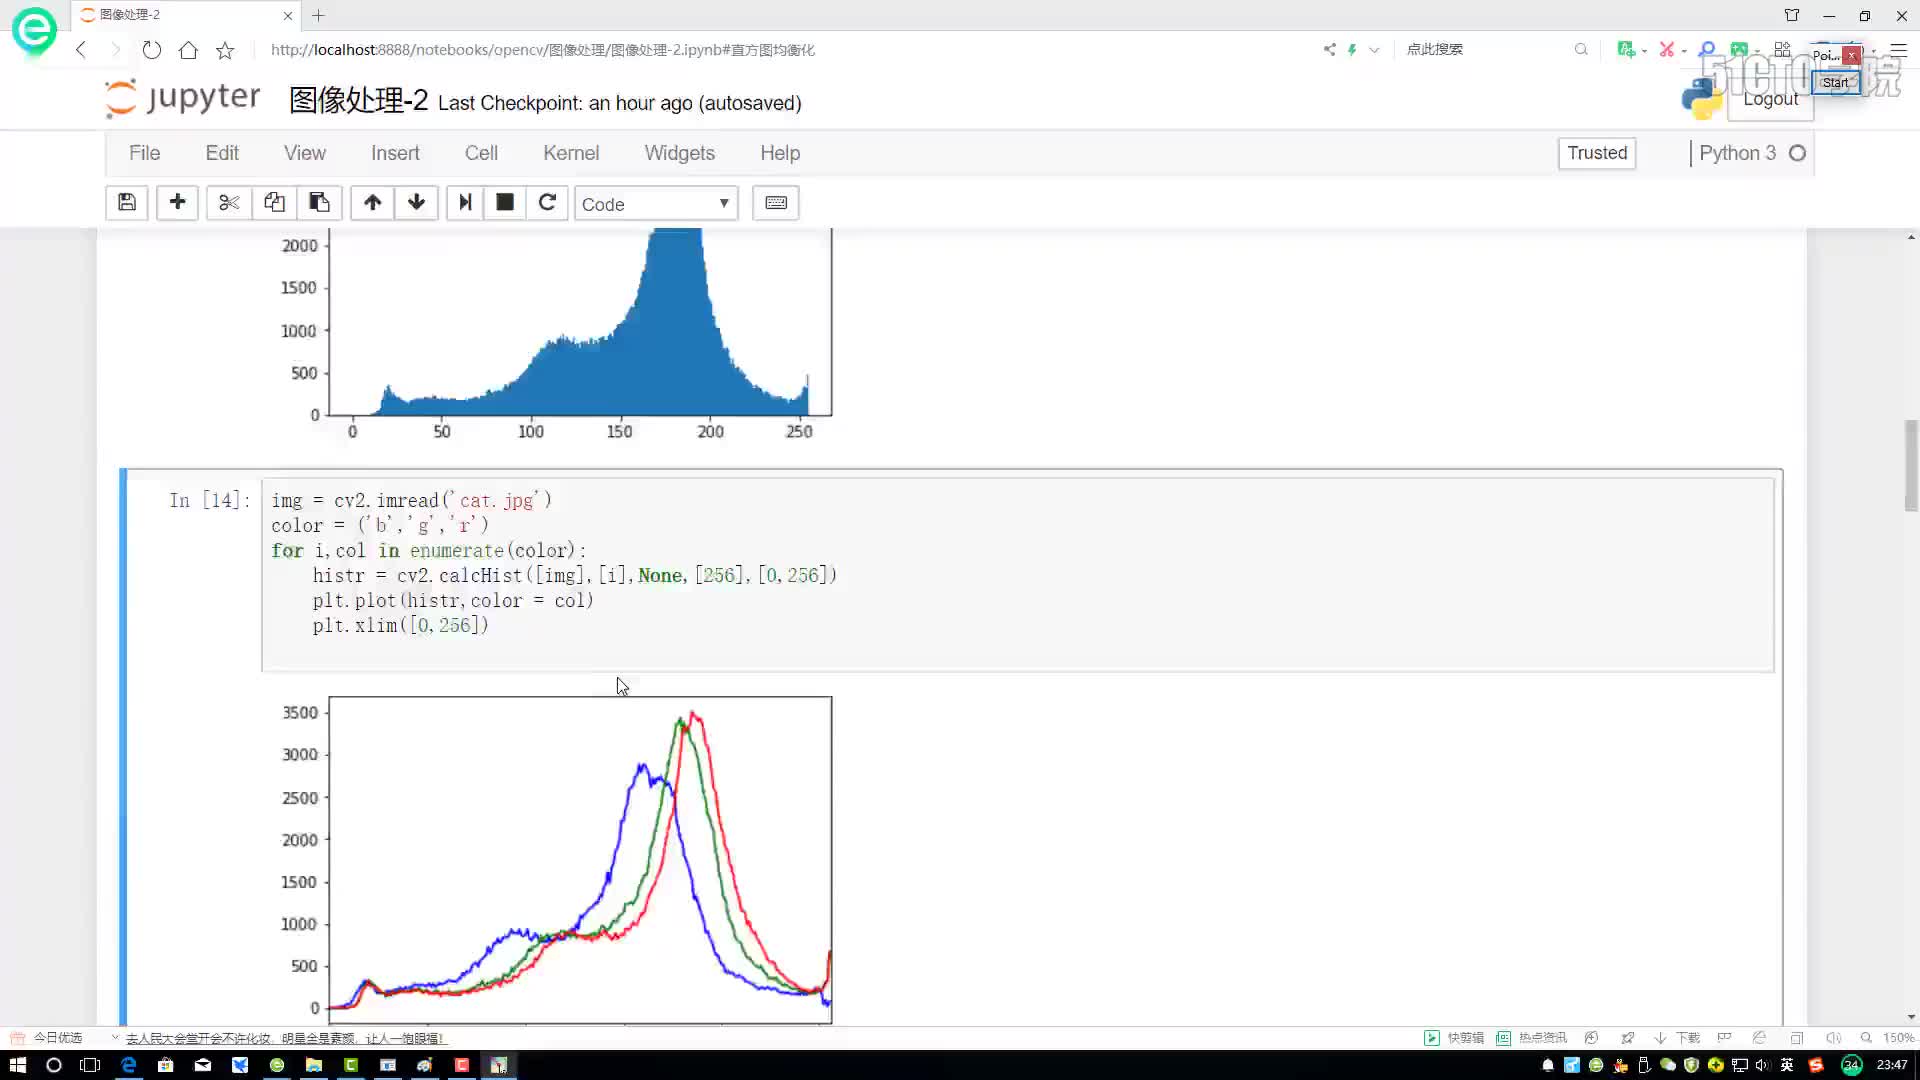Open the cell type Code dropdown
The width and height of the screenshot is (1920, 1080).
point(656,204)
